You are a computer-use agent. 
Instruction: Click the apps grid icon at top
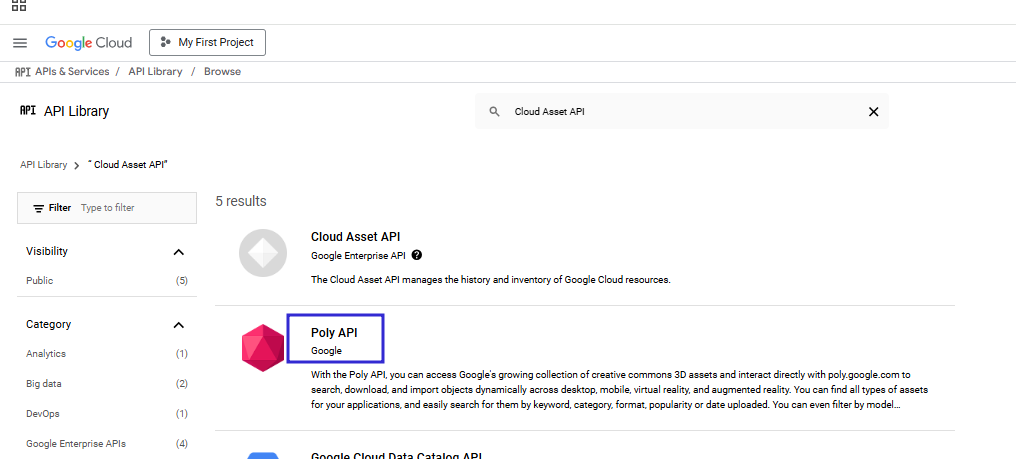coord(19,5)
